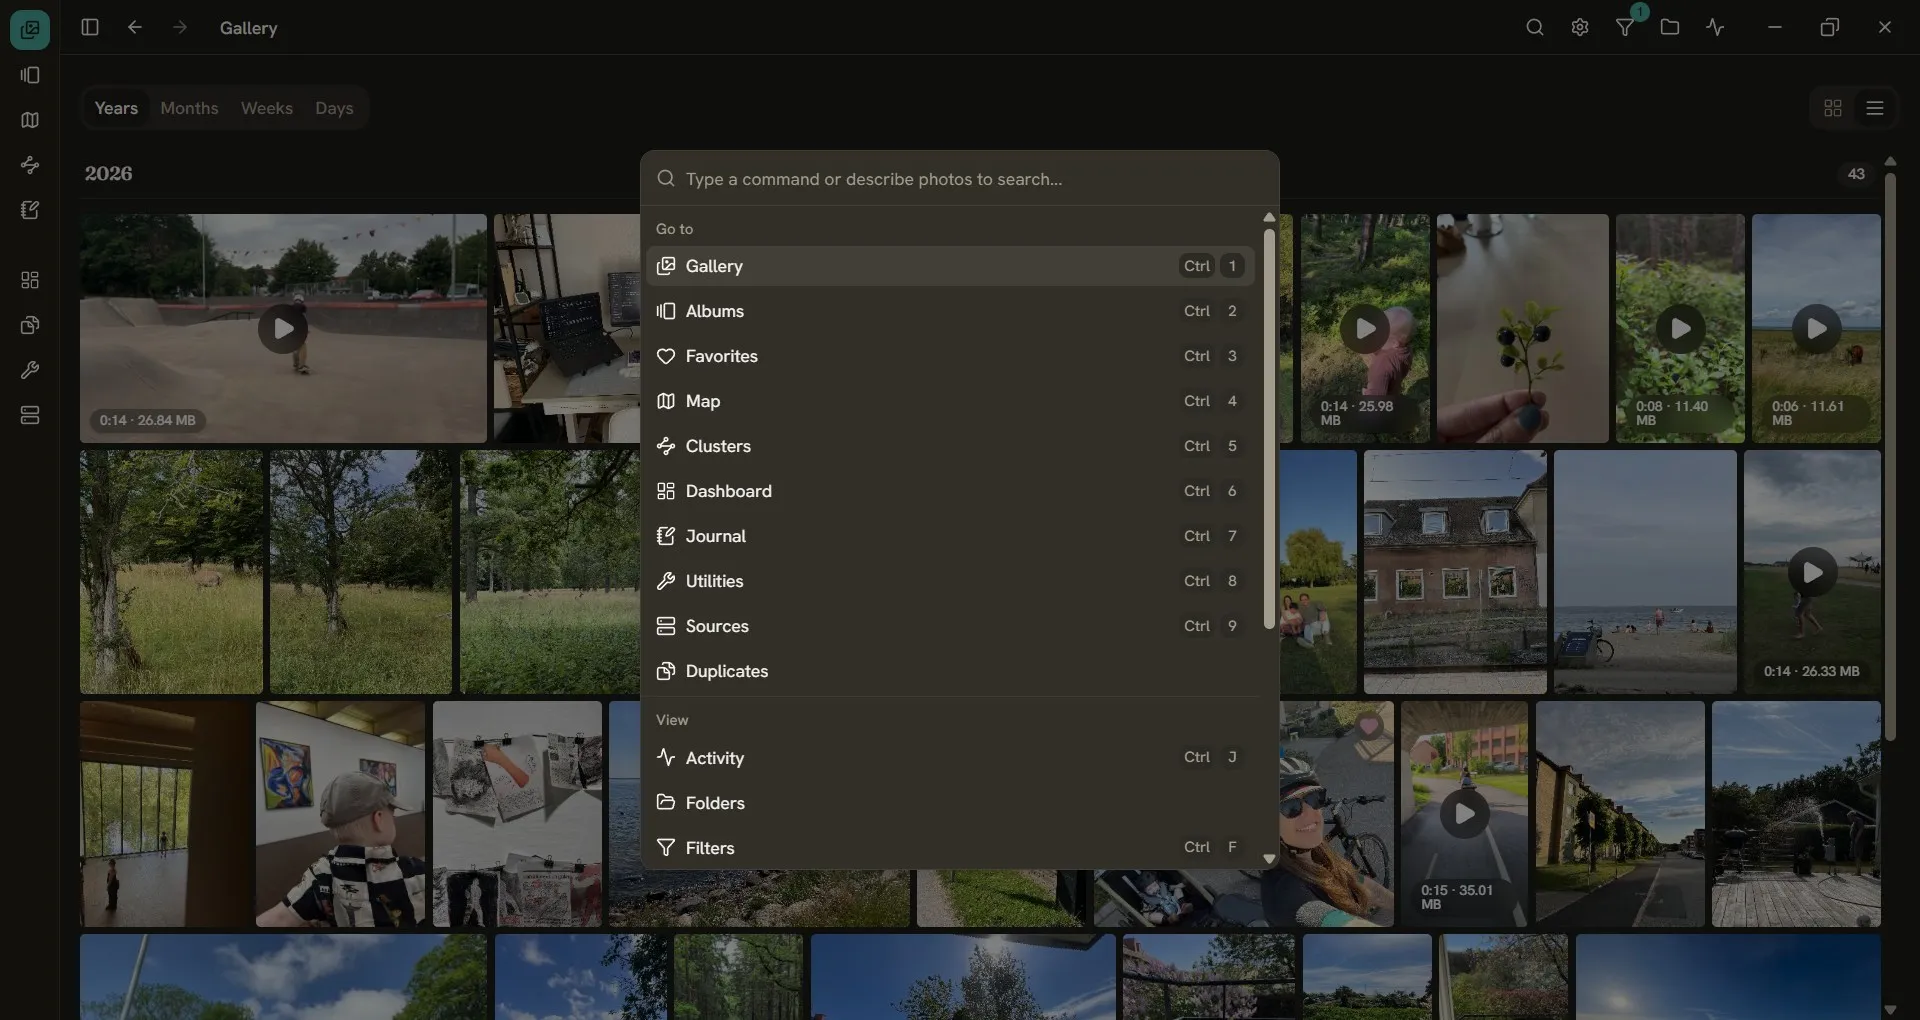Open filters funnel with badge

[1626, 27]
